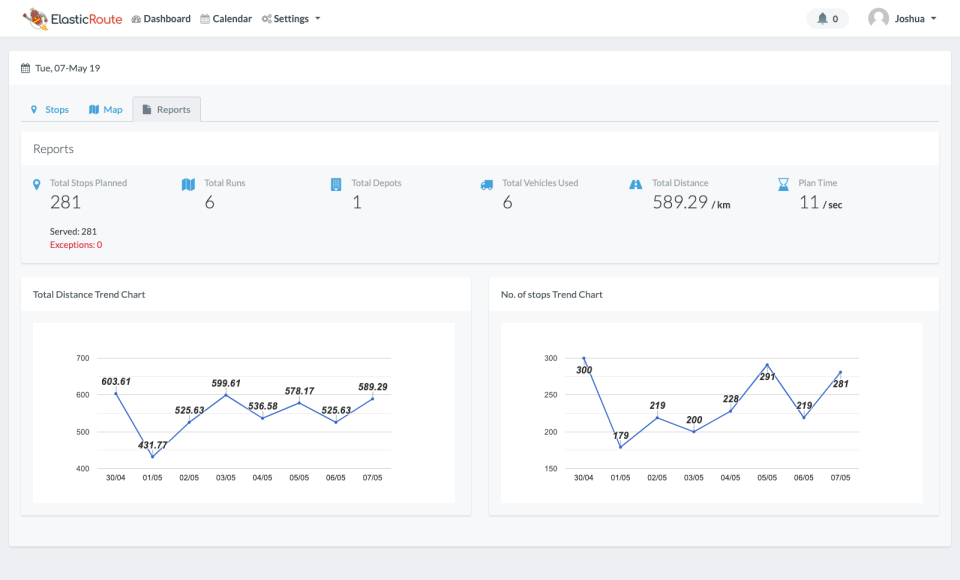
Task: Click the calendar icon beside the date
Action: click(x=26, y=68)
